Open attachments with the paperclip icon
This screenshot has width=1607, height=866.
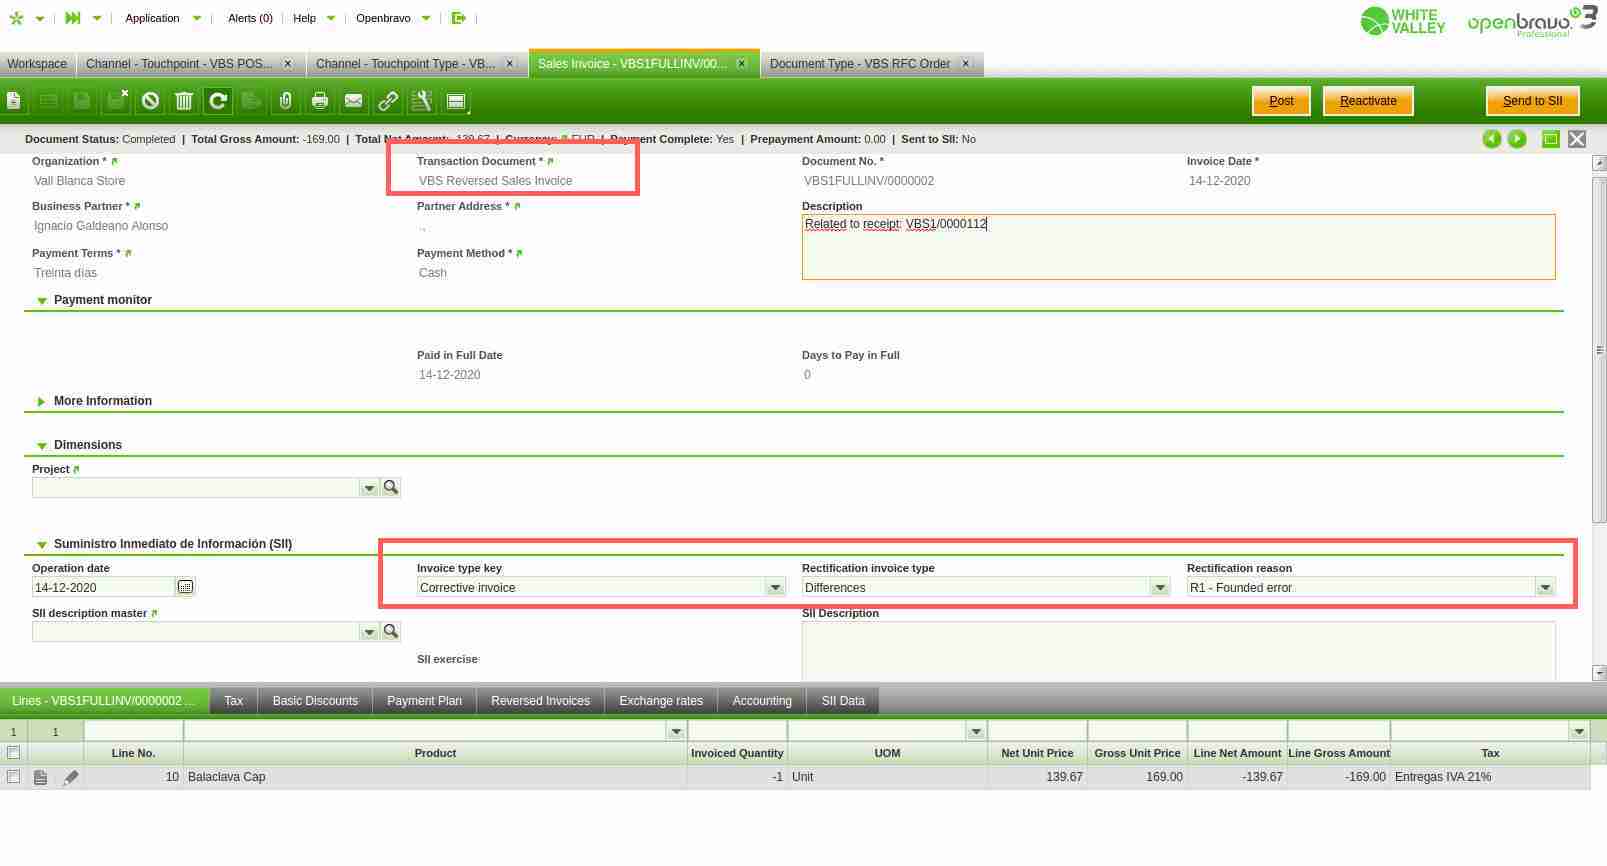286,101
